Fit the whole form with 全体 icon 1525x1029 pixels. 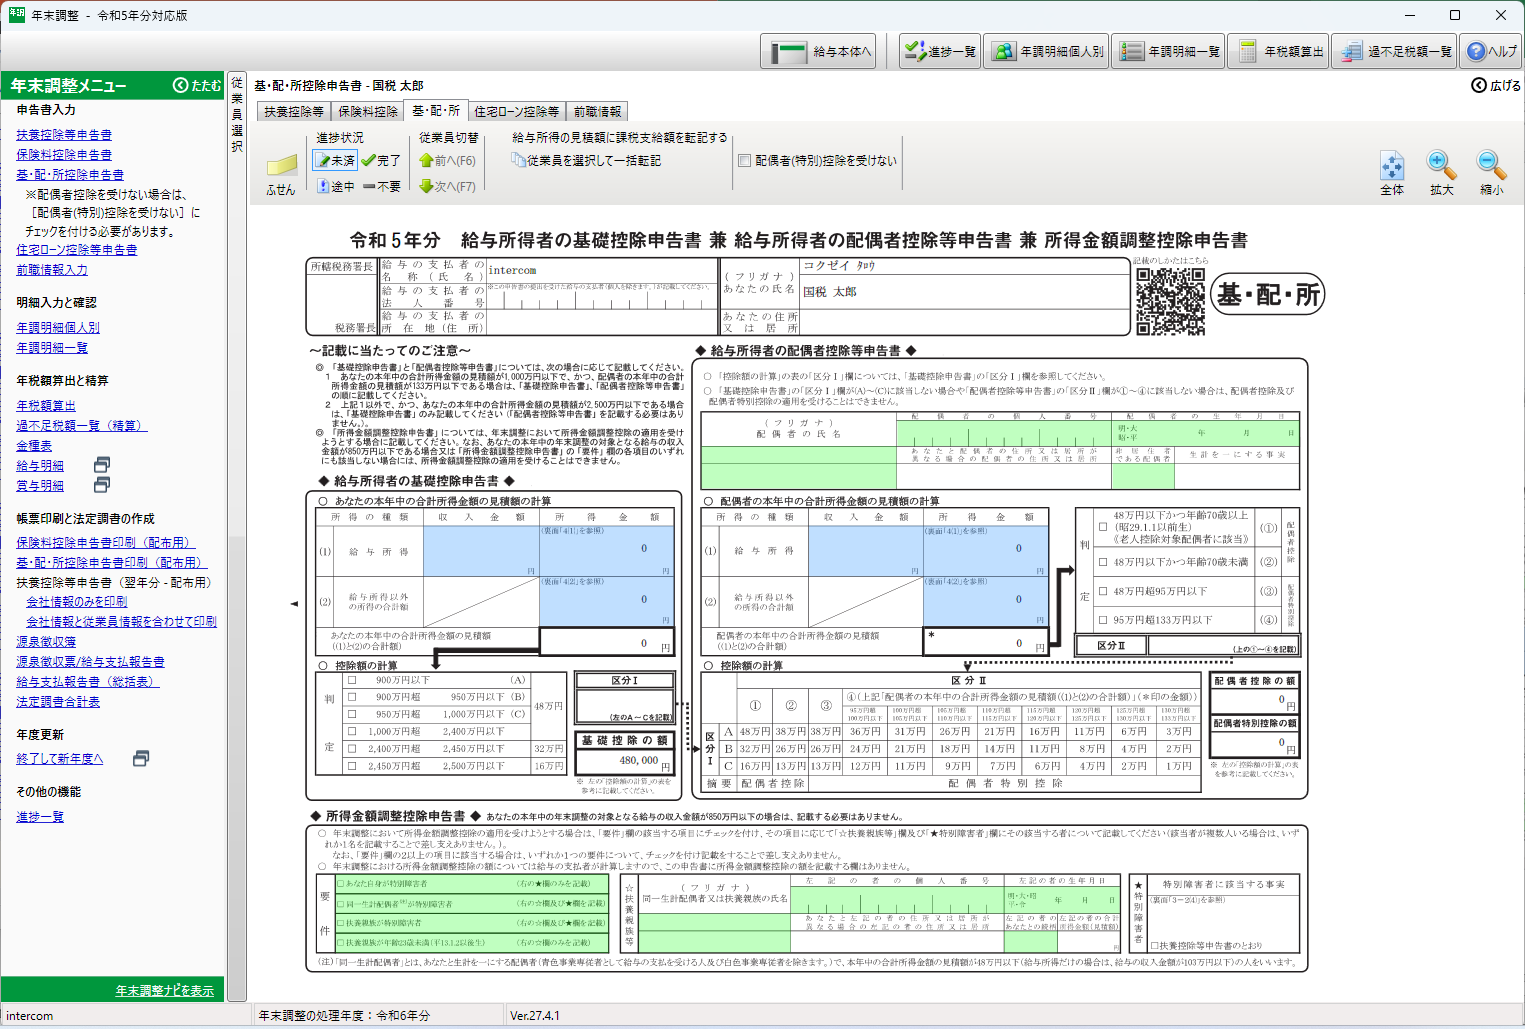(1391, 168)
